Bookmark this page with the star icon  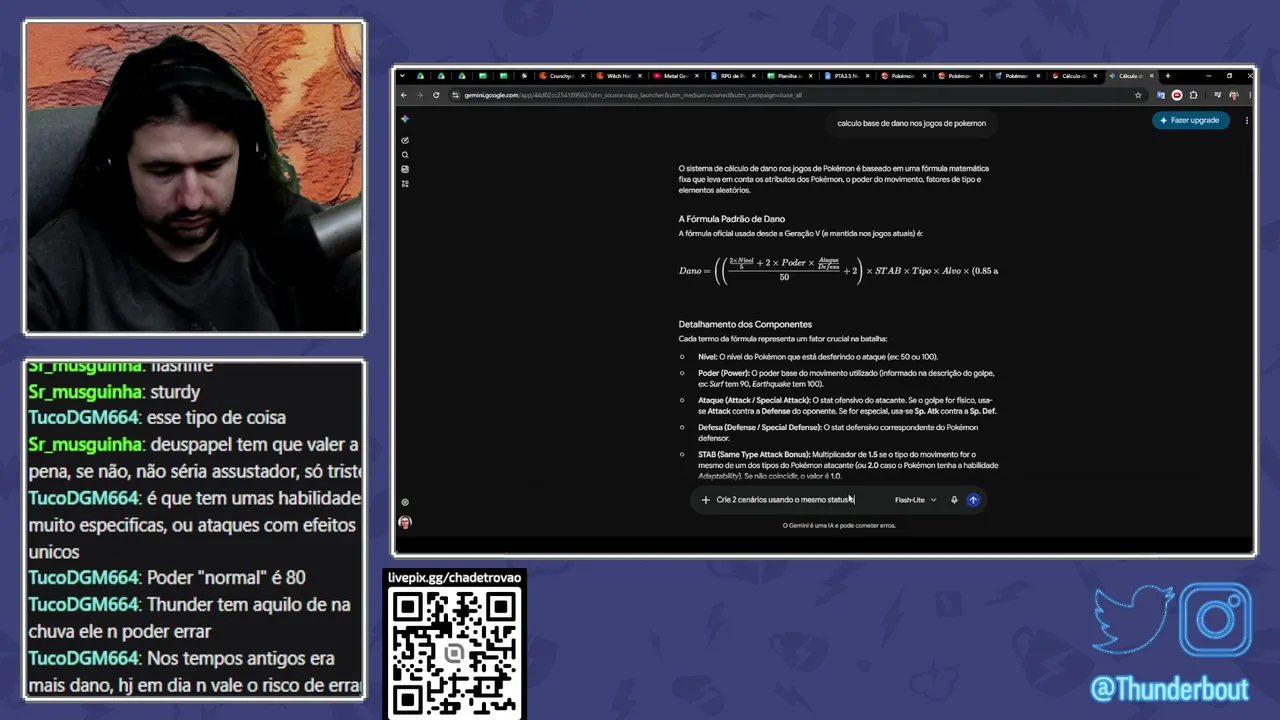coord(1138,95)
